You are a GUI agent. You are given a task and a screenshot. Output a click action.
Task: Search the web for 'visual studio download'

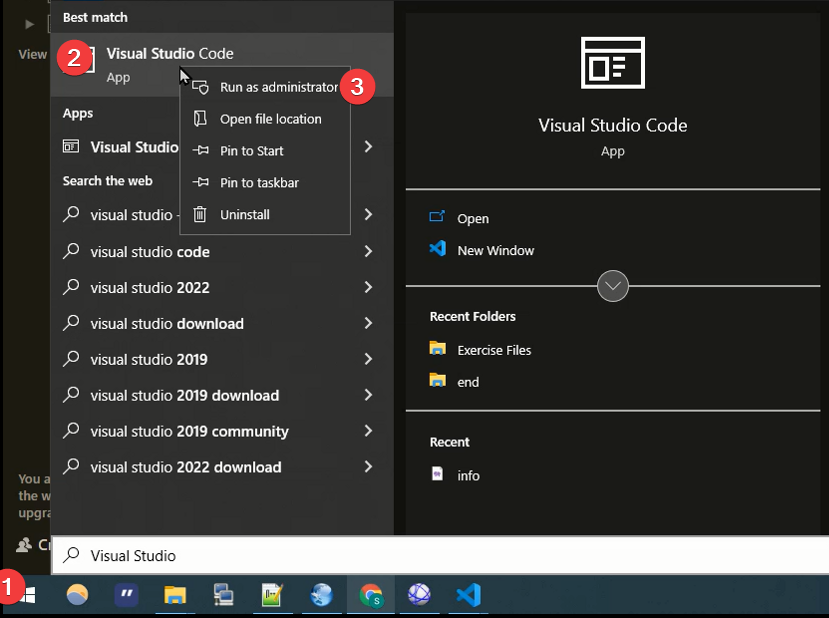(167, 324)
